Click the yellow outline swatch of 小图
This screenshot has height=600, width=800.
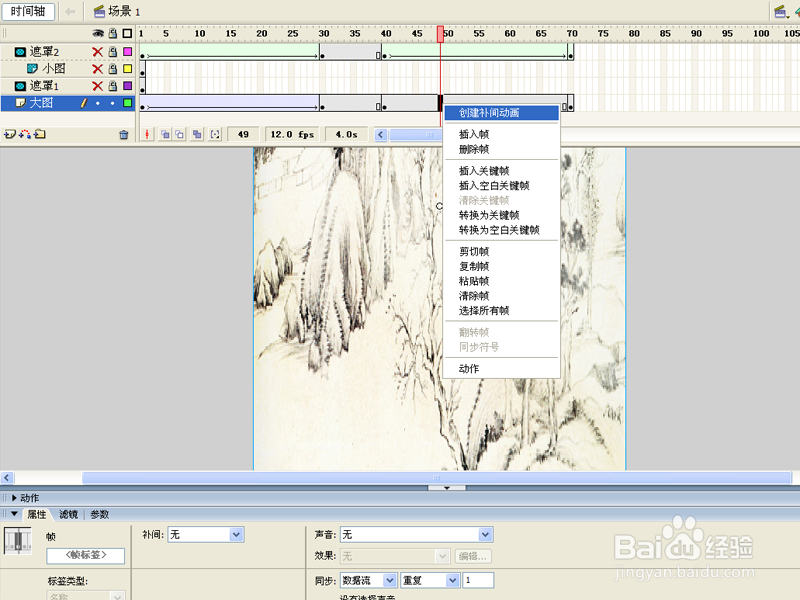[128, 68]
